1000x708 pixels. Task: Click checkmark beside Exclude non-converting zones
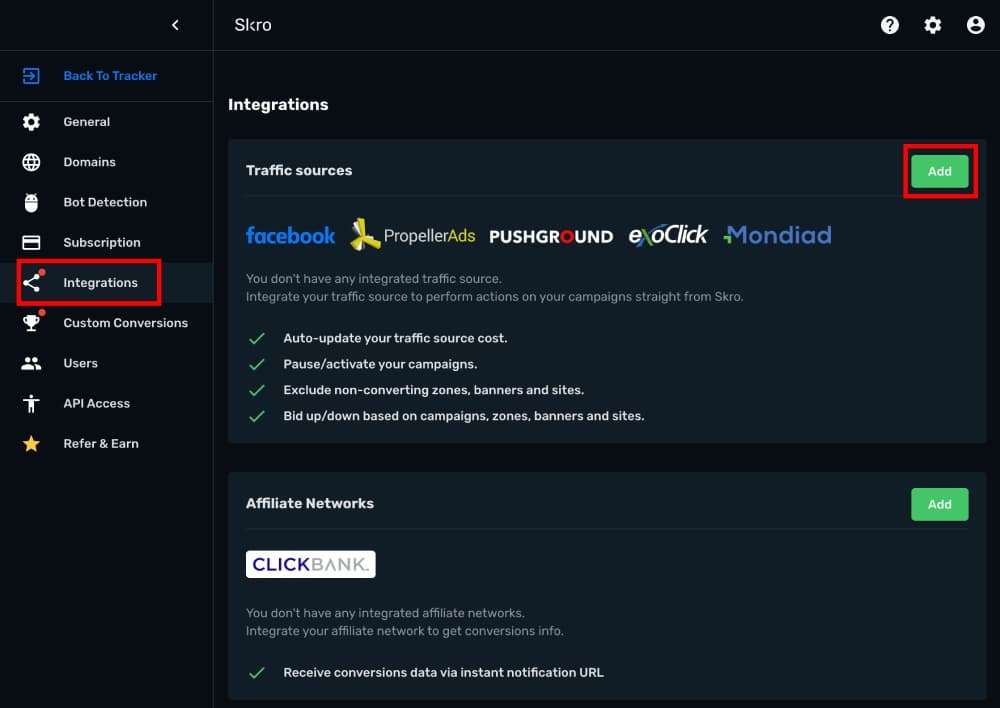(256, 390)
